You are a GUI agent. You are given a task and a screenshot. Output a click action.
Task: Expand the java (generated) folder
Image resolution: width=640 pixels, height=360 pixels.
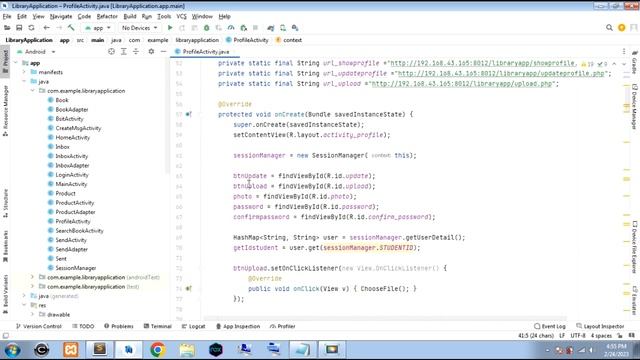(x=24, y=296)
